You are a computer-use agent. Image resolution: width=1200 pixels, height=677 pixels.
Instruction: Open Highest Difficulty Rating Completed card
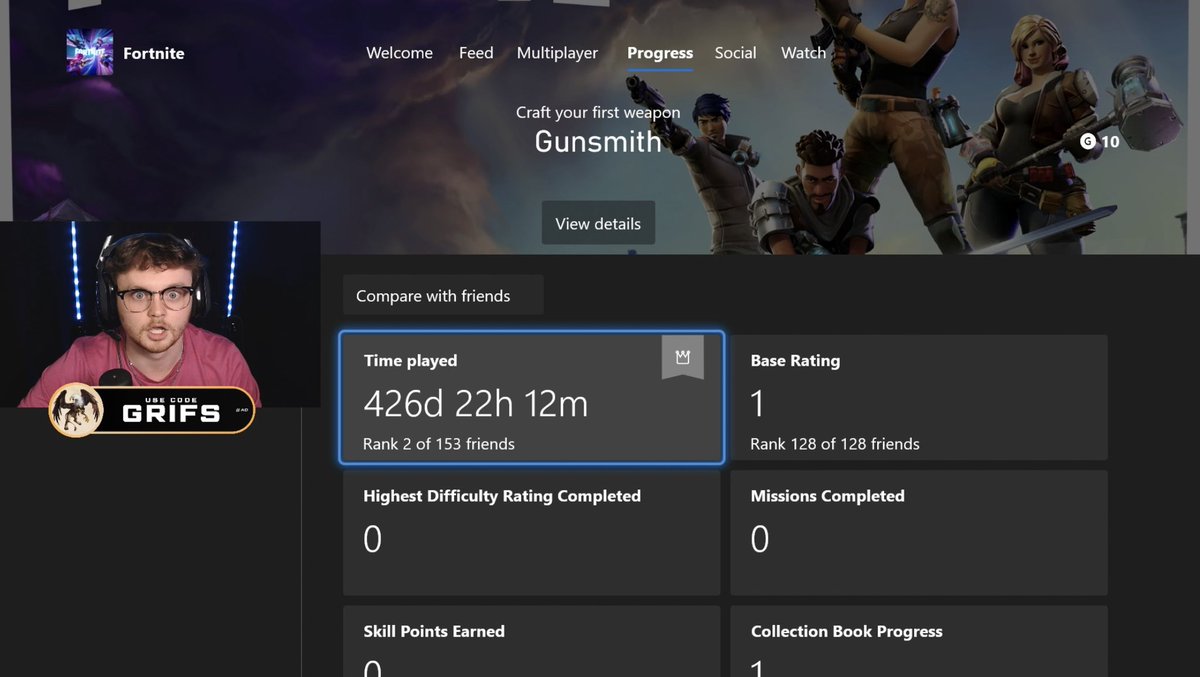[x=531, y=533]
